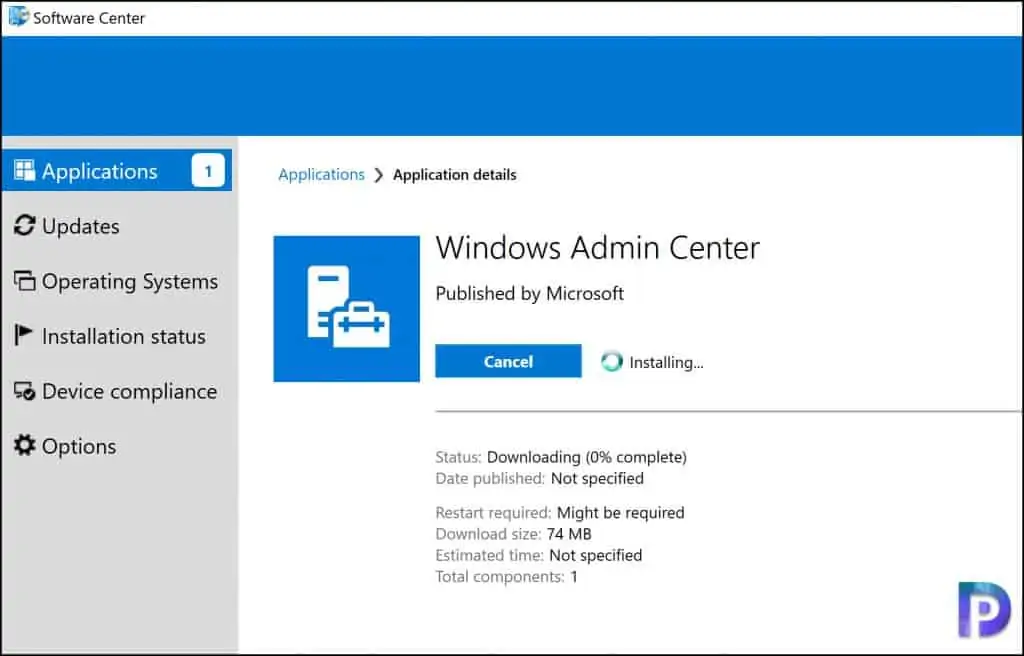The width and height of the screenshot is (1024, 656).
Task: Open the Options page
Action: coord(78,446)
